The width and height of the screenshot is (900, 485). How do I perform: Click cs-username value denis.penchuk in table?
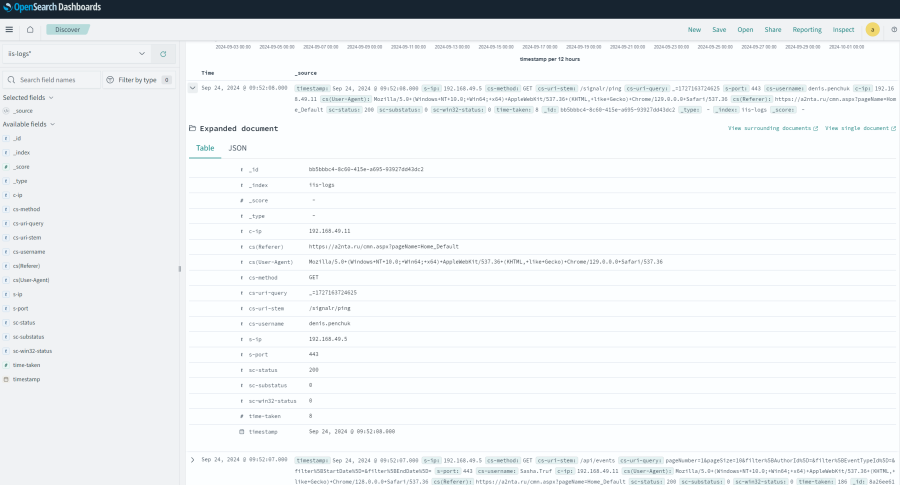[x=329, y=324]
